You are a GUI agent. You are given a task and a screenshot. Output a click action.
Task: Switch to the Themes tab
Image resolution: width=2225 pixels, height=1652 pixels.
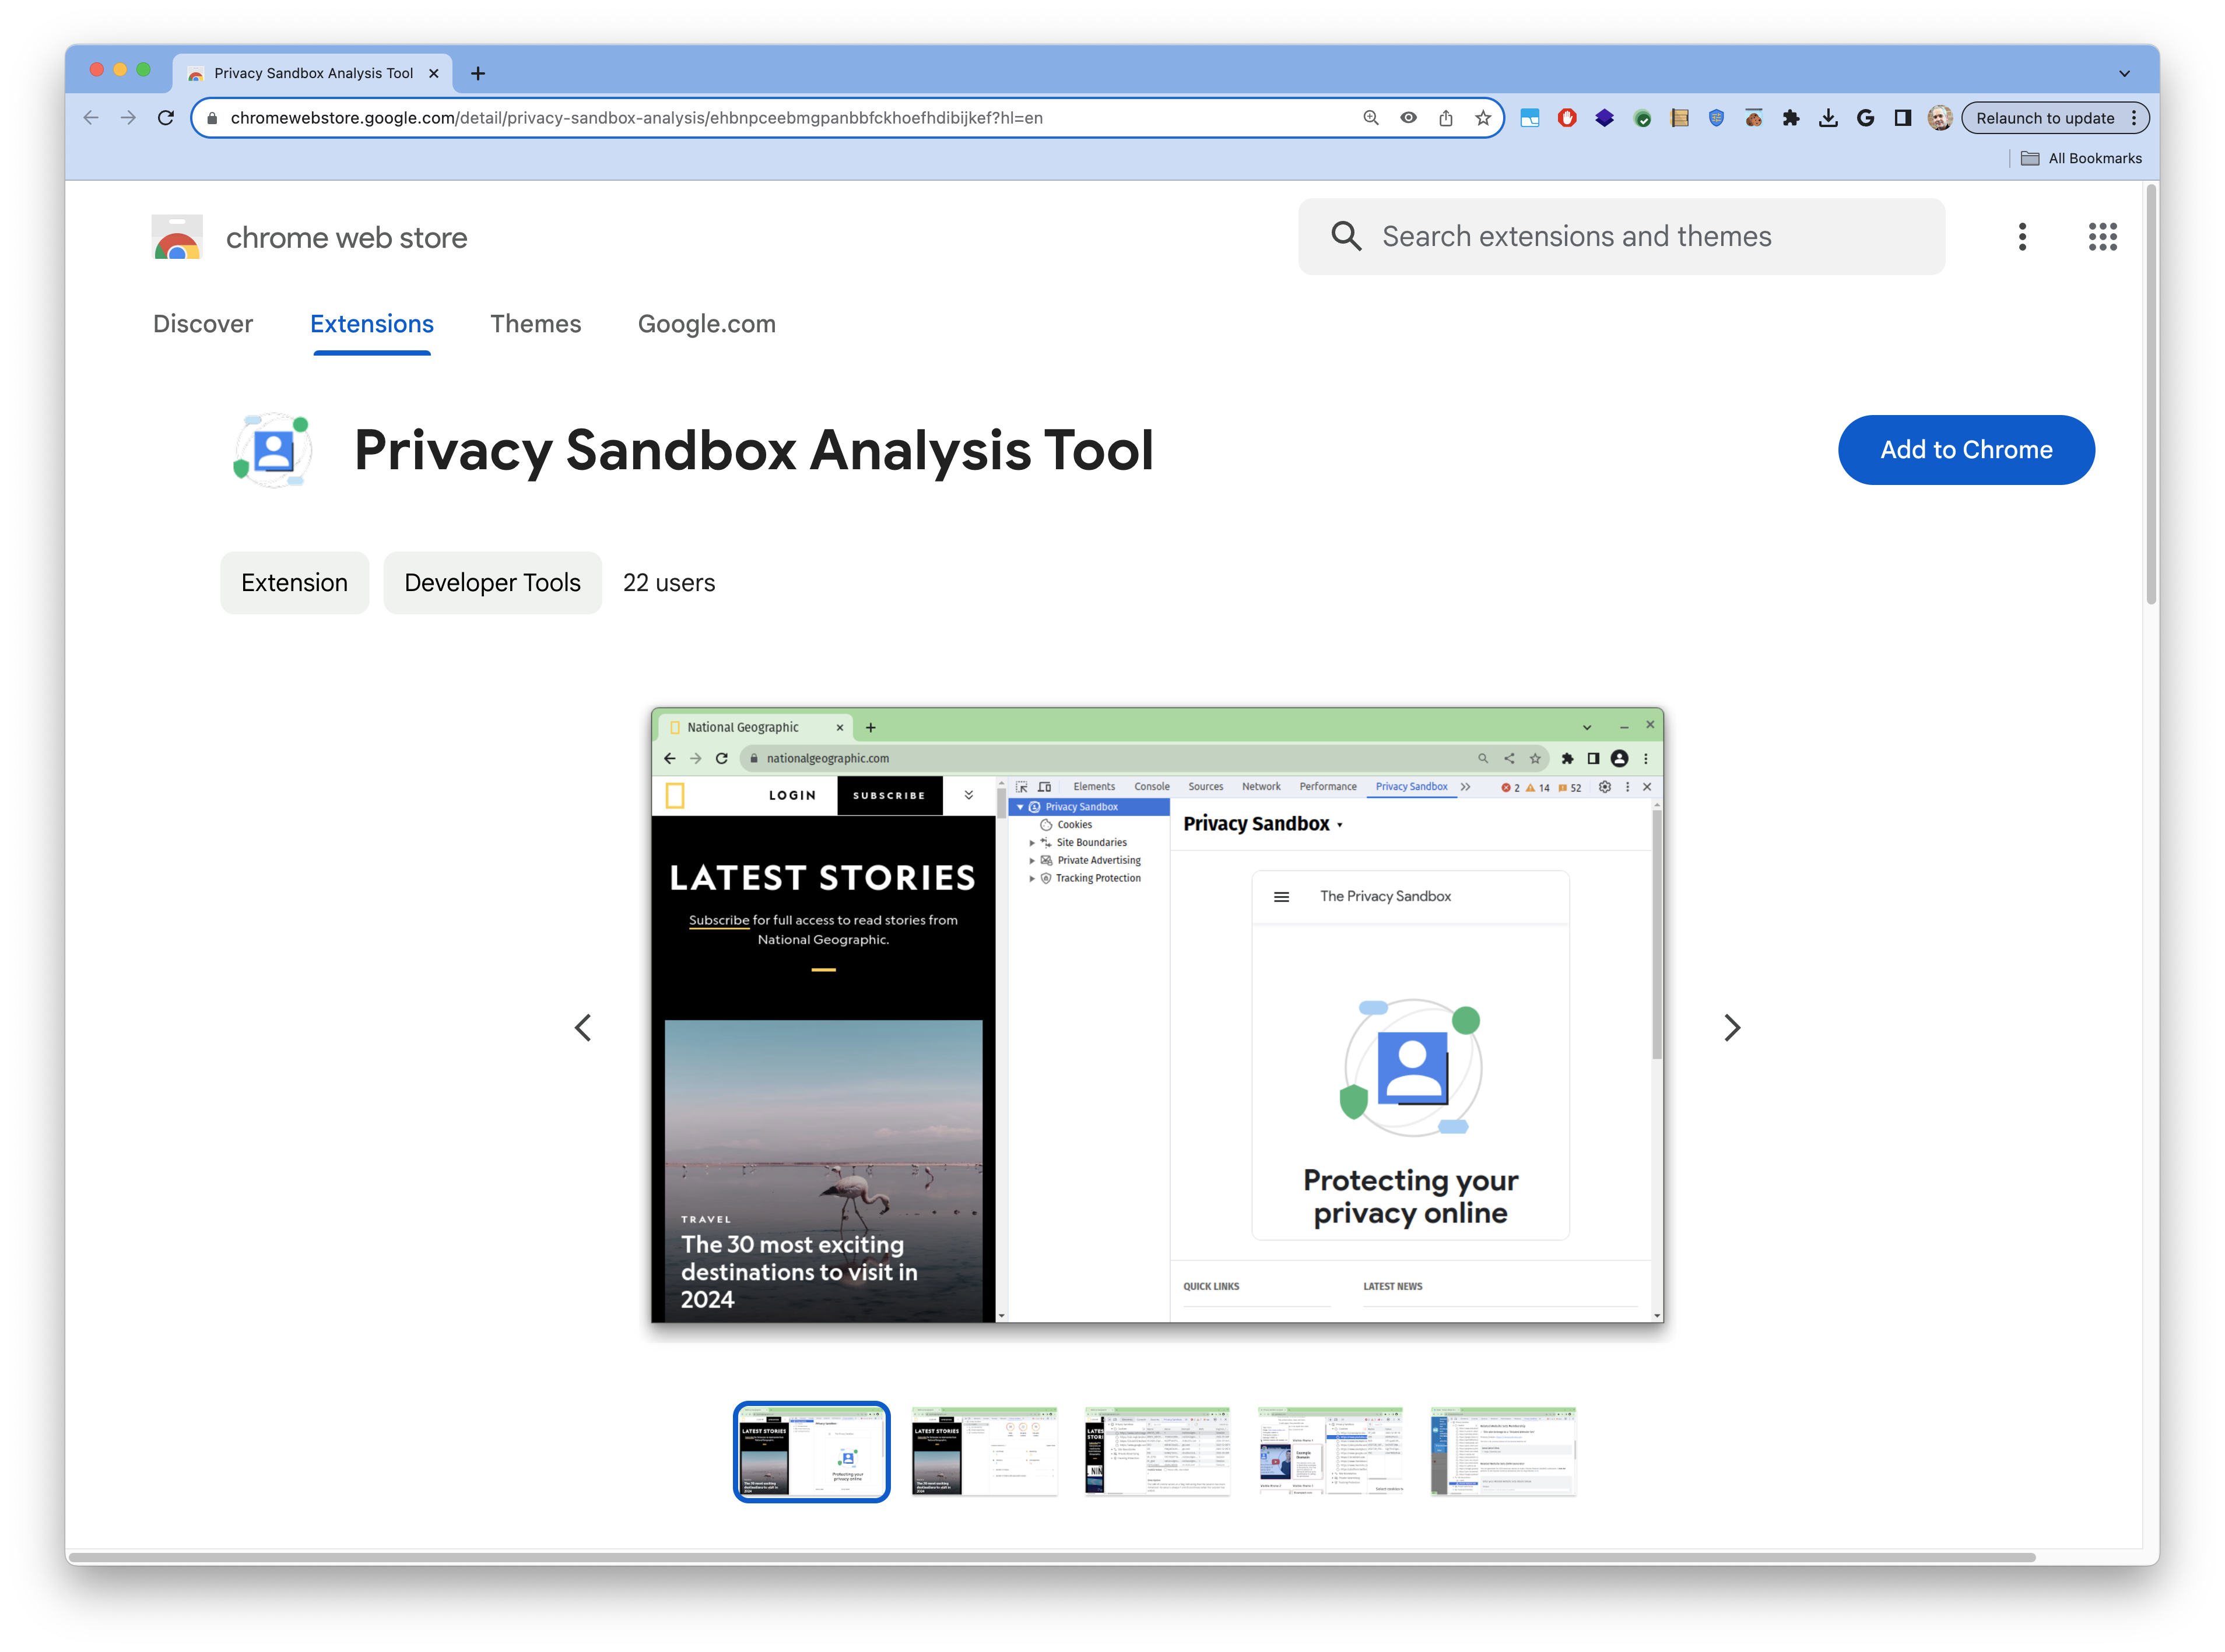coord(535,324)
